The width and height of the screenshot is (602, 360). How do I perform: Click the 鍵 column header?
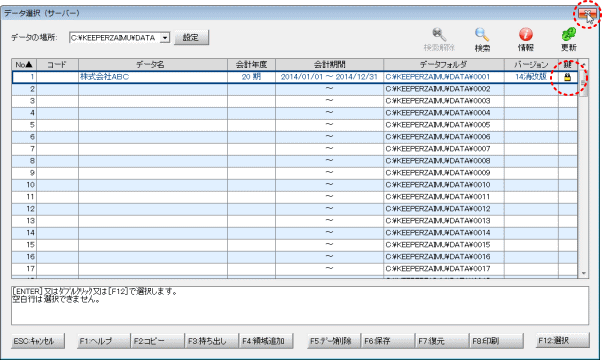[x=568, y=64]
